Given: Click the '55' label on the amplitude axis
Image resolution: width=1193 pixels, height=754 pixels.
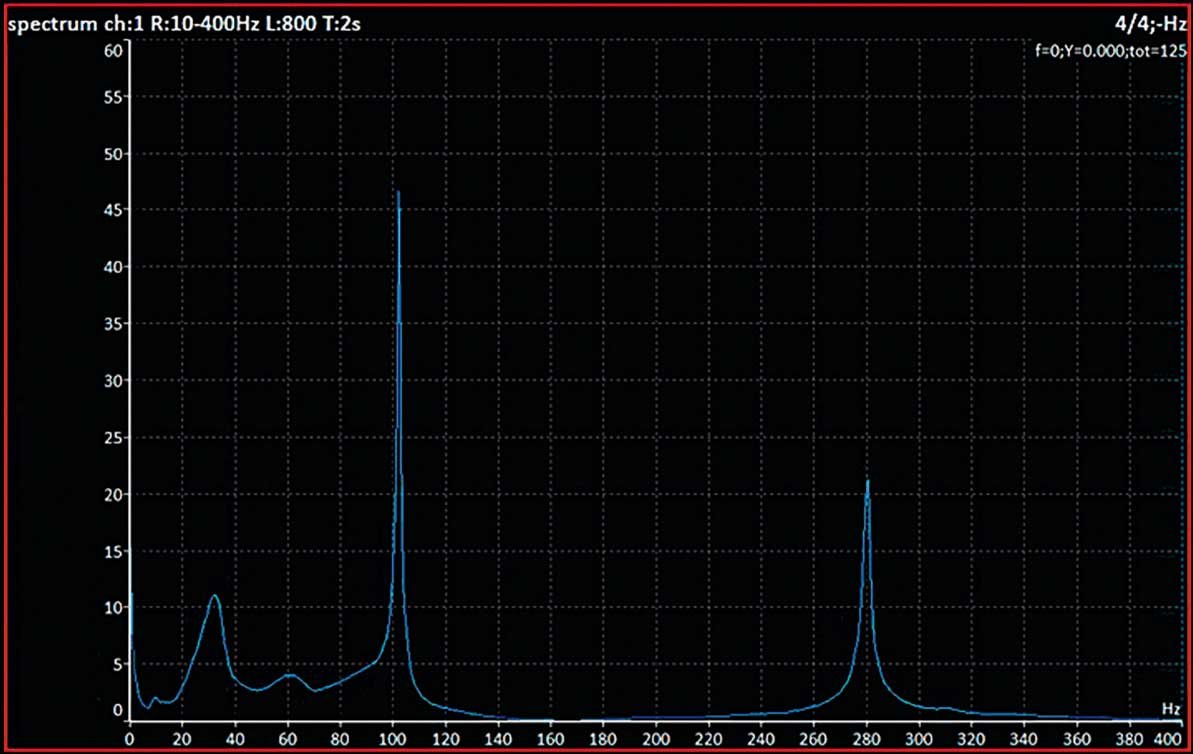Looking at the screenshot, I should pos(113,97).
